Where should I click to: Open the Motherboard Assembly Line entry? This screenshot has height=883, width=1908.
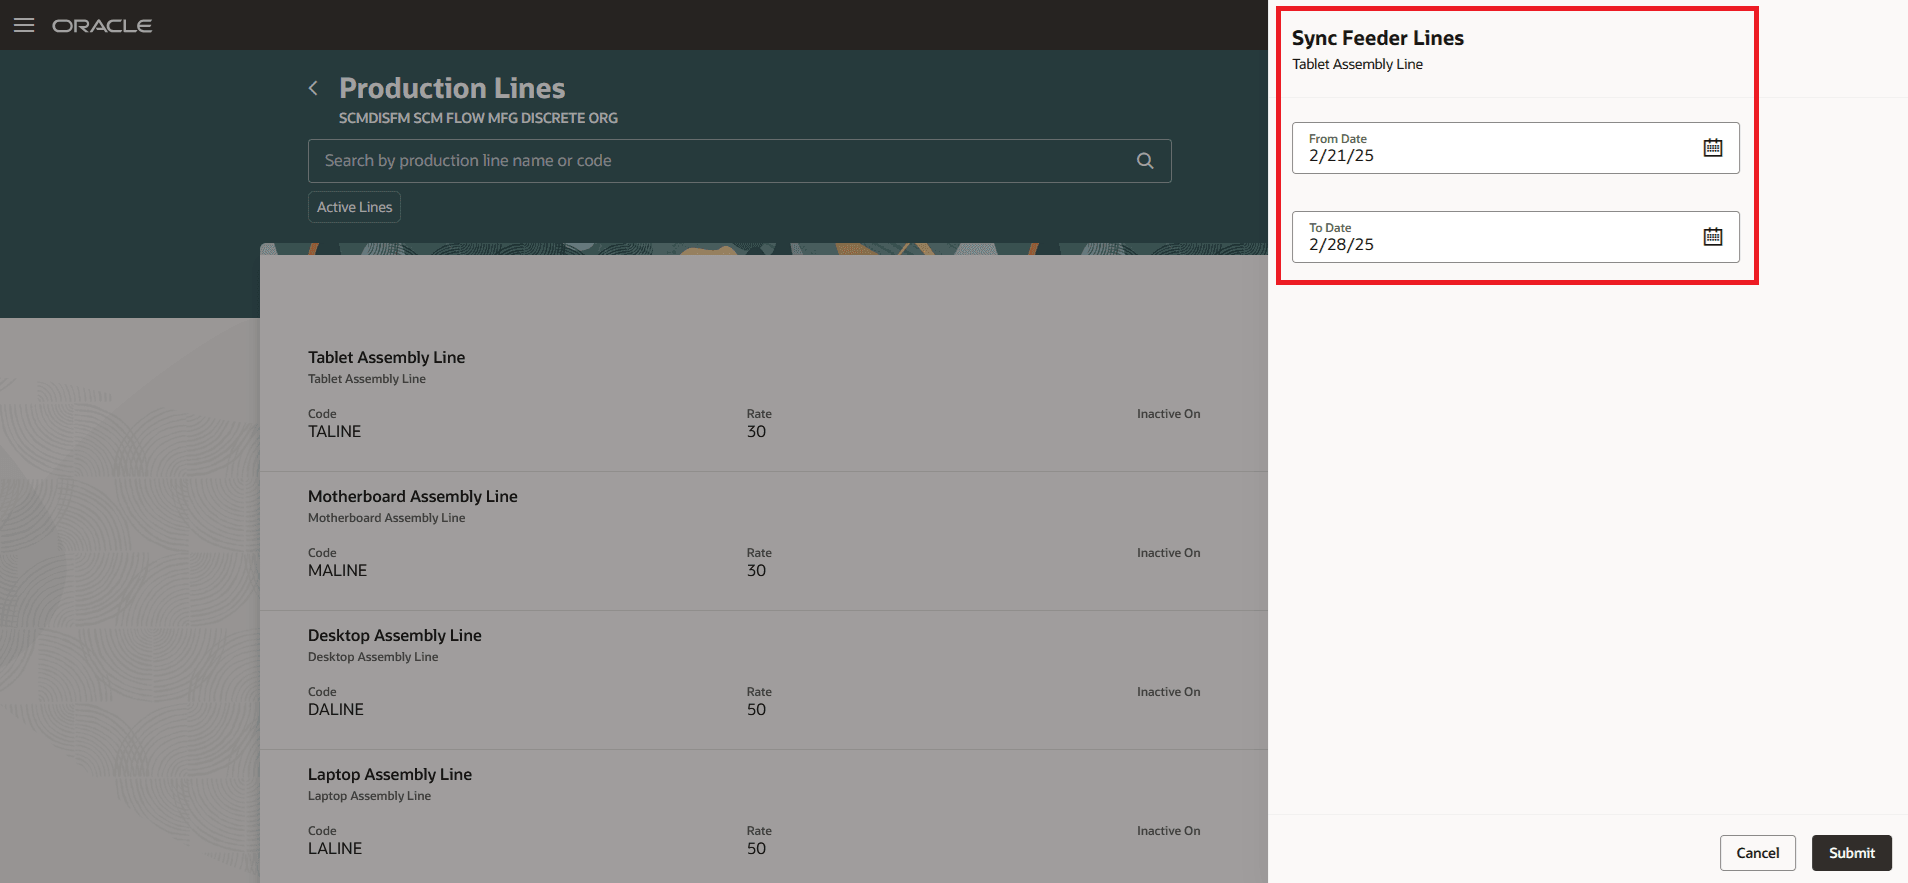[x=413, y=496]
